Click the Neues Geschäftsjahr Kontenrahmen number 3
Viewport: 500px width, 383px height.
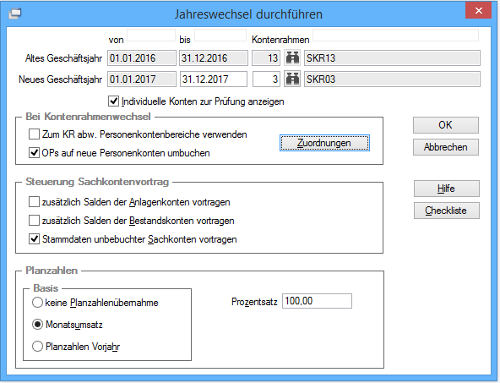tap(266, 79)
